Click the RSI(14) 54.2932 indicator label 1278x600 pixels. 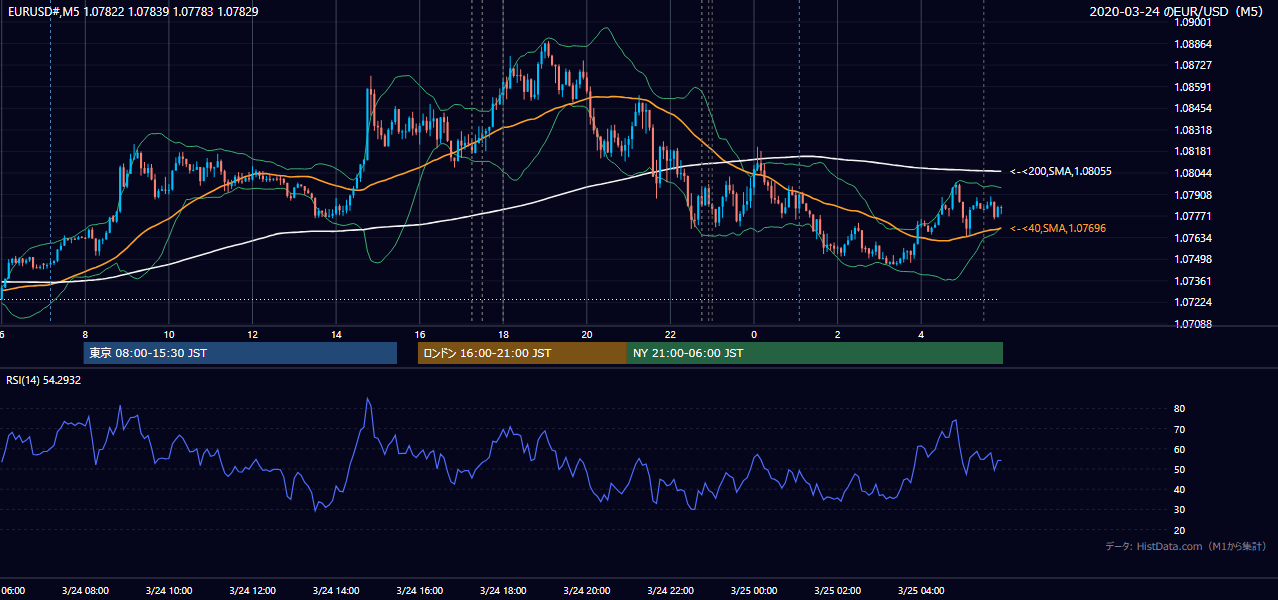44,380
